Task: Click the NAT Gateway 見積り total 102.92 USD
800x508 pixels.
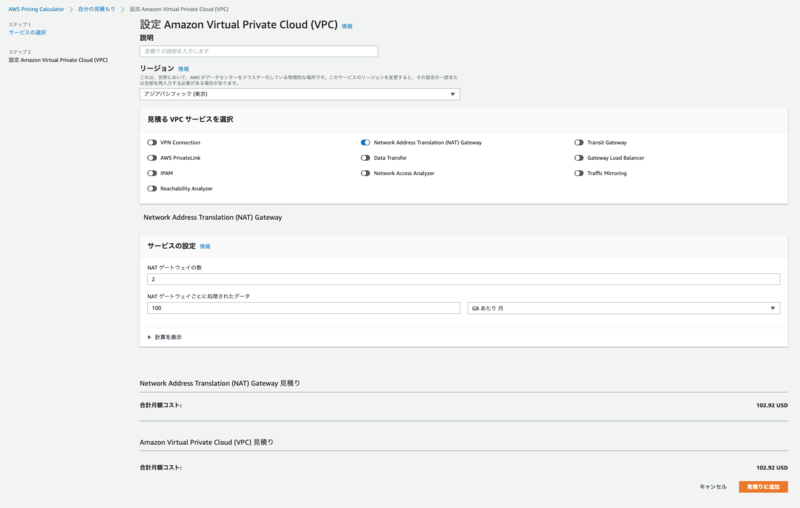Action: (x=771, y=405)
